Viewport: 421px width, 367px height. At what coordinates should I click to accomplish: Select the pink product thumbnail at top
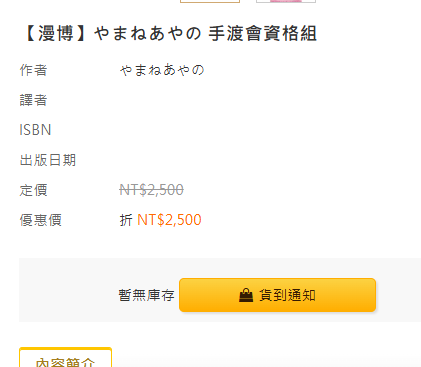pos(286,1)
